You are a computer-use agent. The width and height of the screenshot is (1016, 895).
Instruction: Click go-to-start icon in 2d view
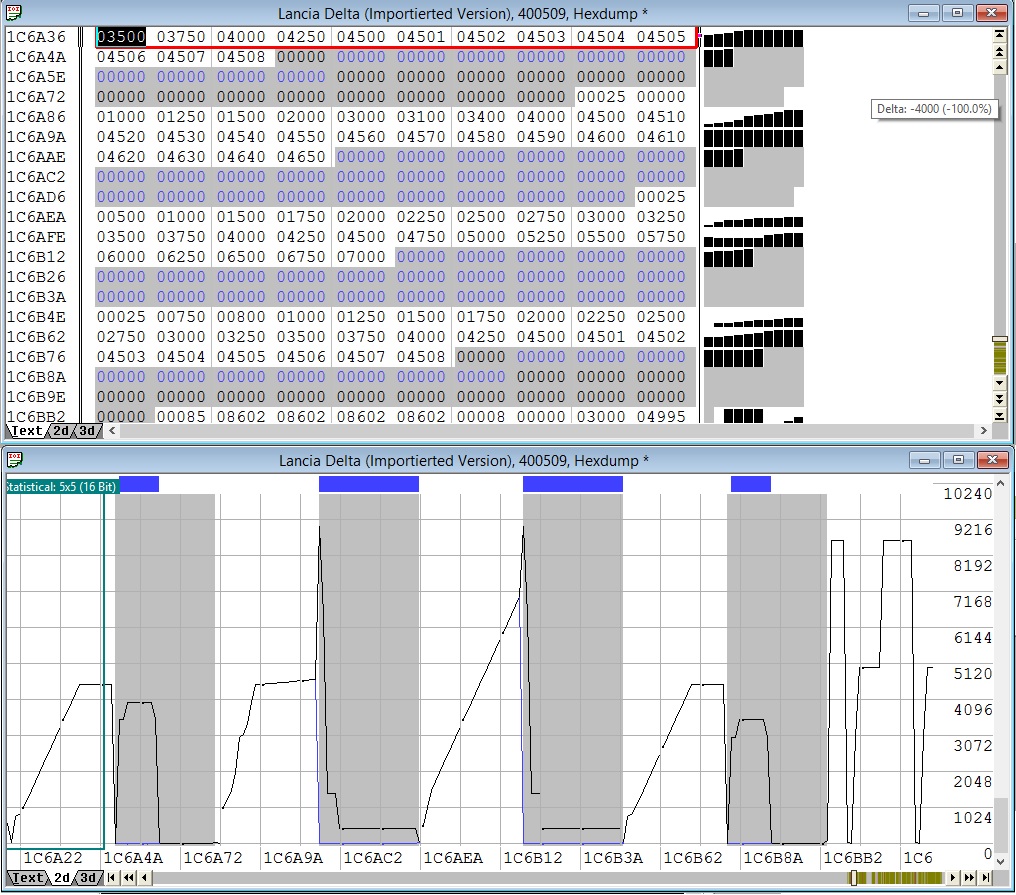(111, 878)
